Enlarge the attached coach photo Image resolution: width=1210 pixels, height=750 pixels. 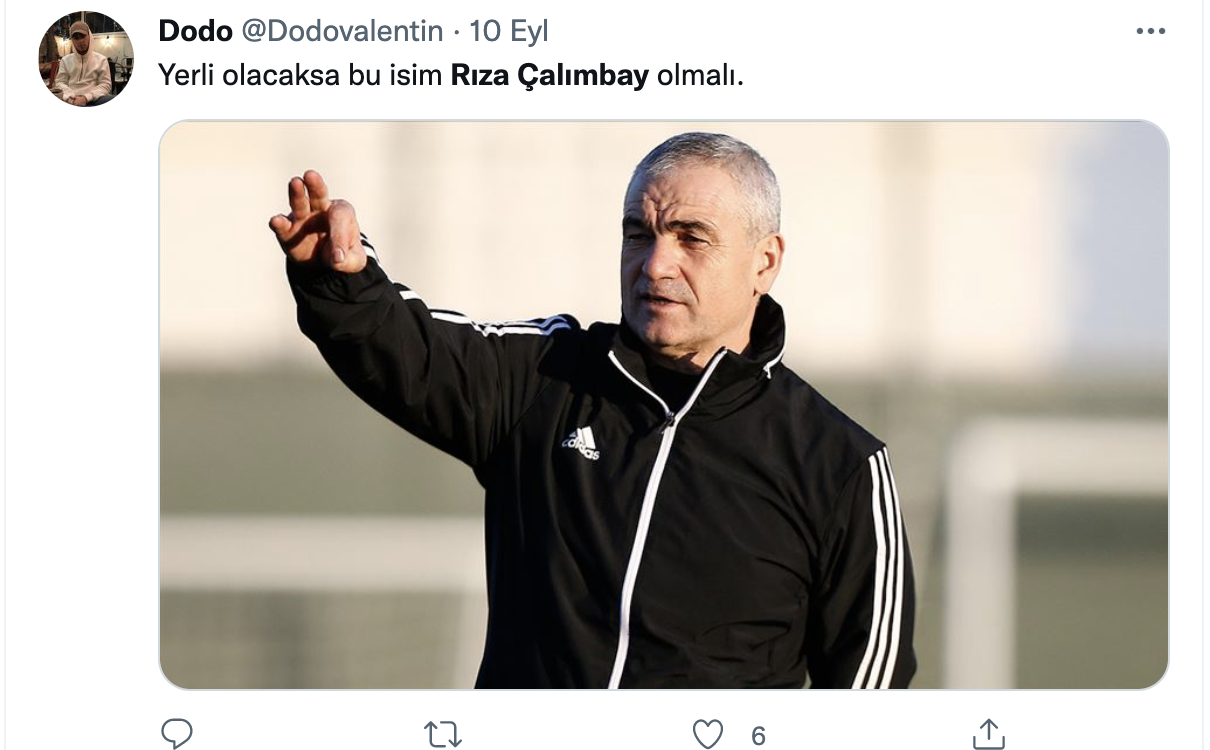664,405
